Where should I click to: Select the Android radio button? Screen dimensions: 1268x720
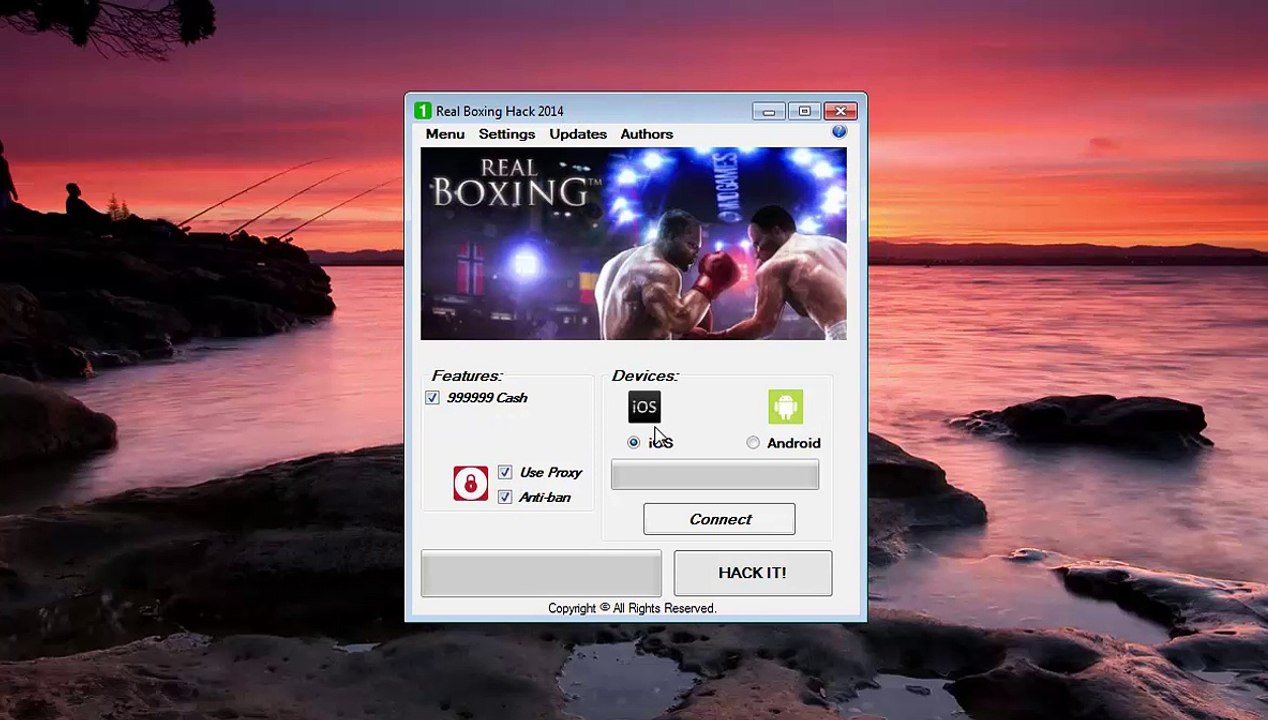point(753,443)
